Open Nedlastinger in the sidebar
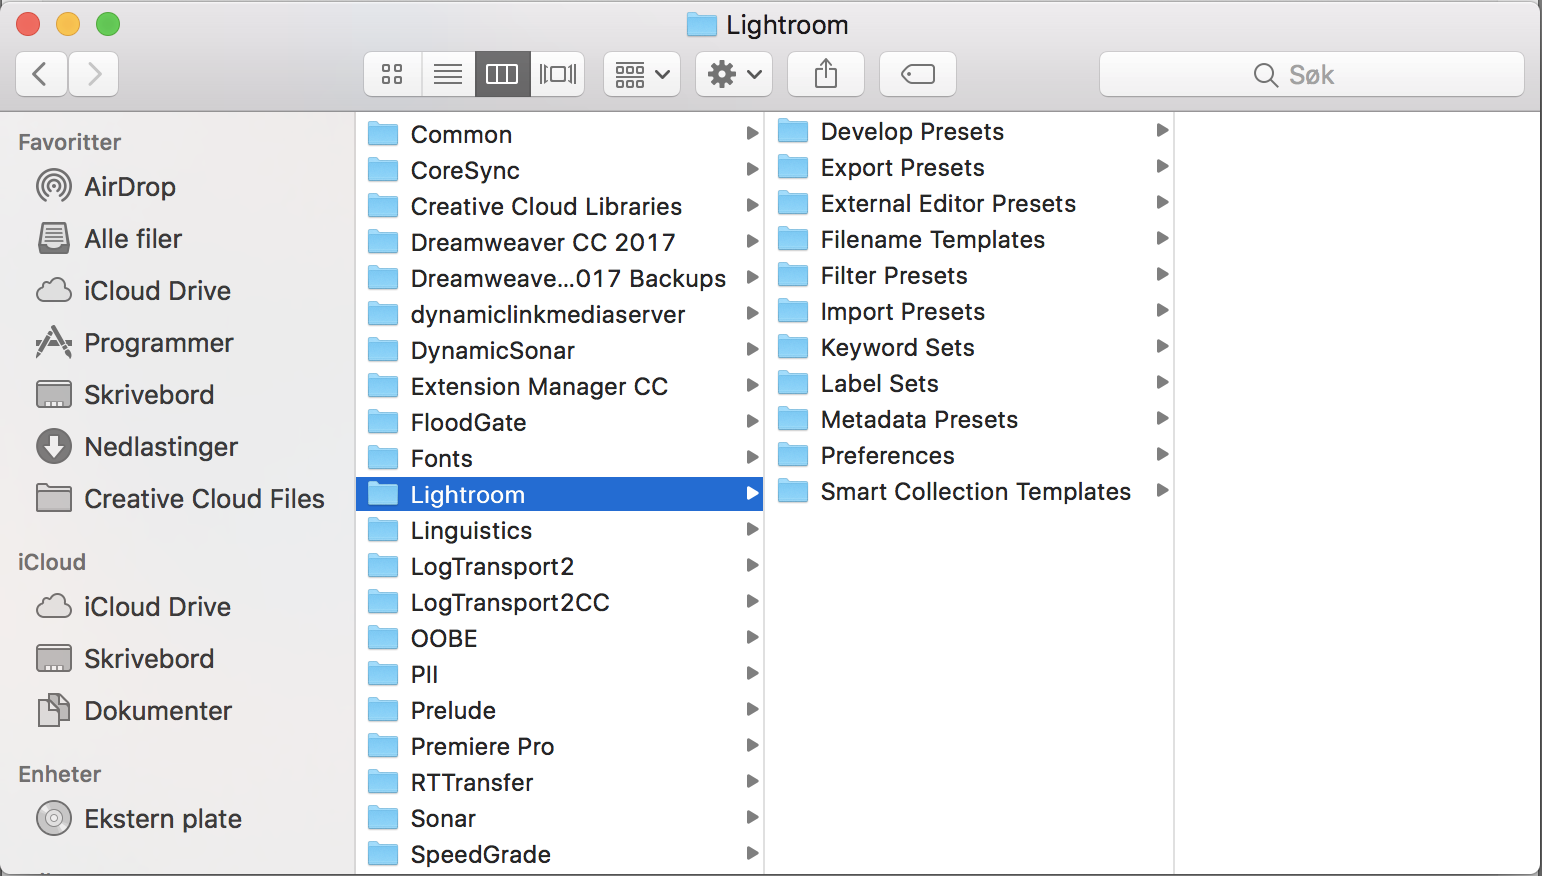This screenshot has width=1542, height=876. [137, 447]
